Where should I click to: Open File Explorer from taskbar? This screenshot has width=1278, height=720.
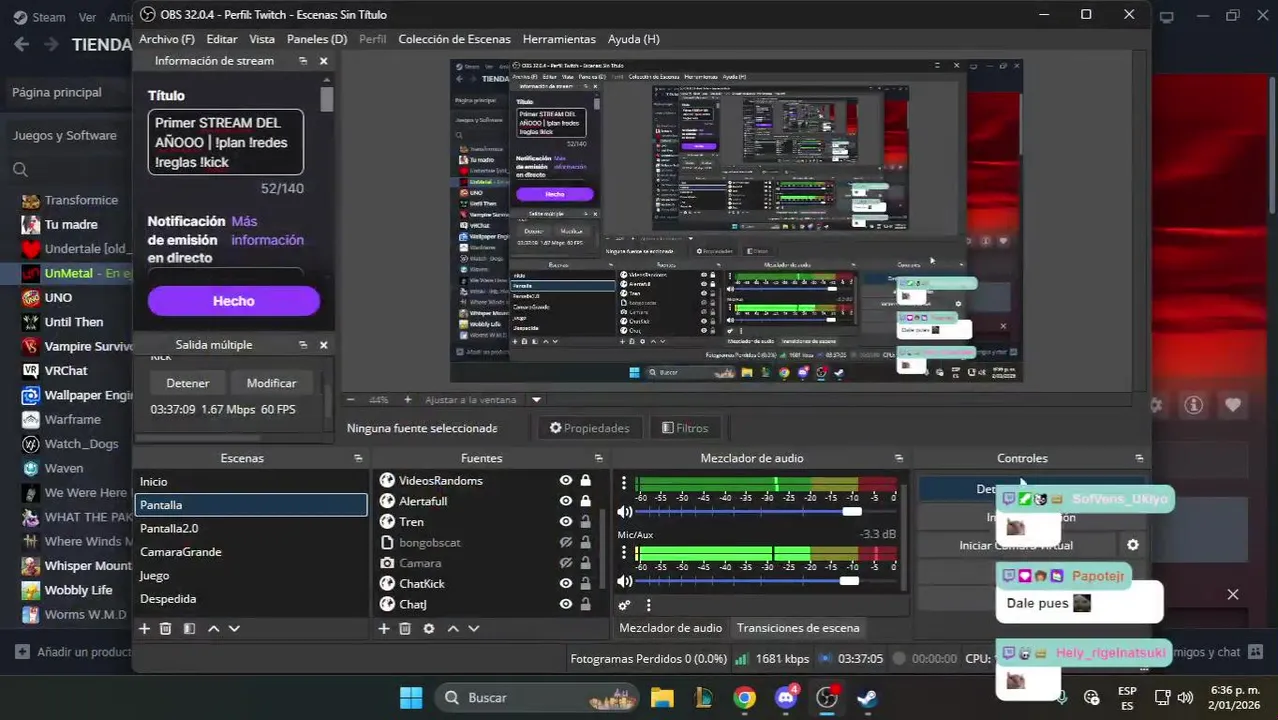pyautogui.click(x=662, y=698)
